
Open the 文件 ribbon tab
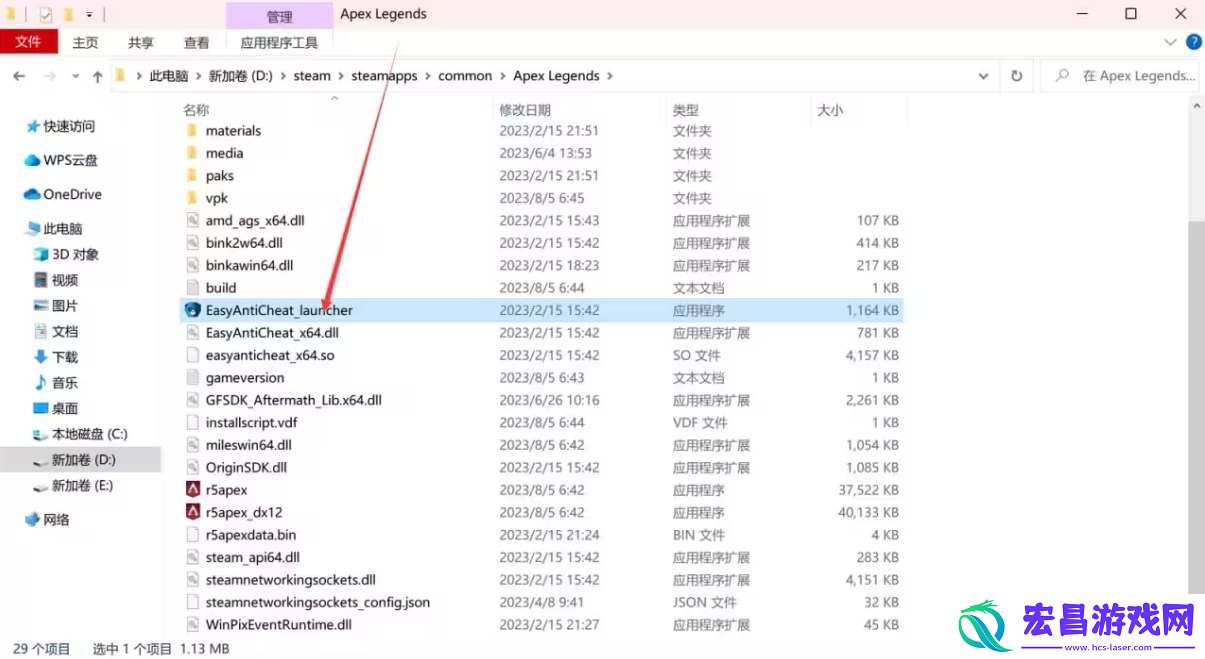tap(28, 42)
